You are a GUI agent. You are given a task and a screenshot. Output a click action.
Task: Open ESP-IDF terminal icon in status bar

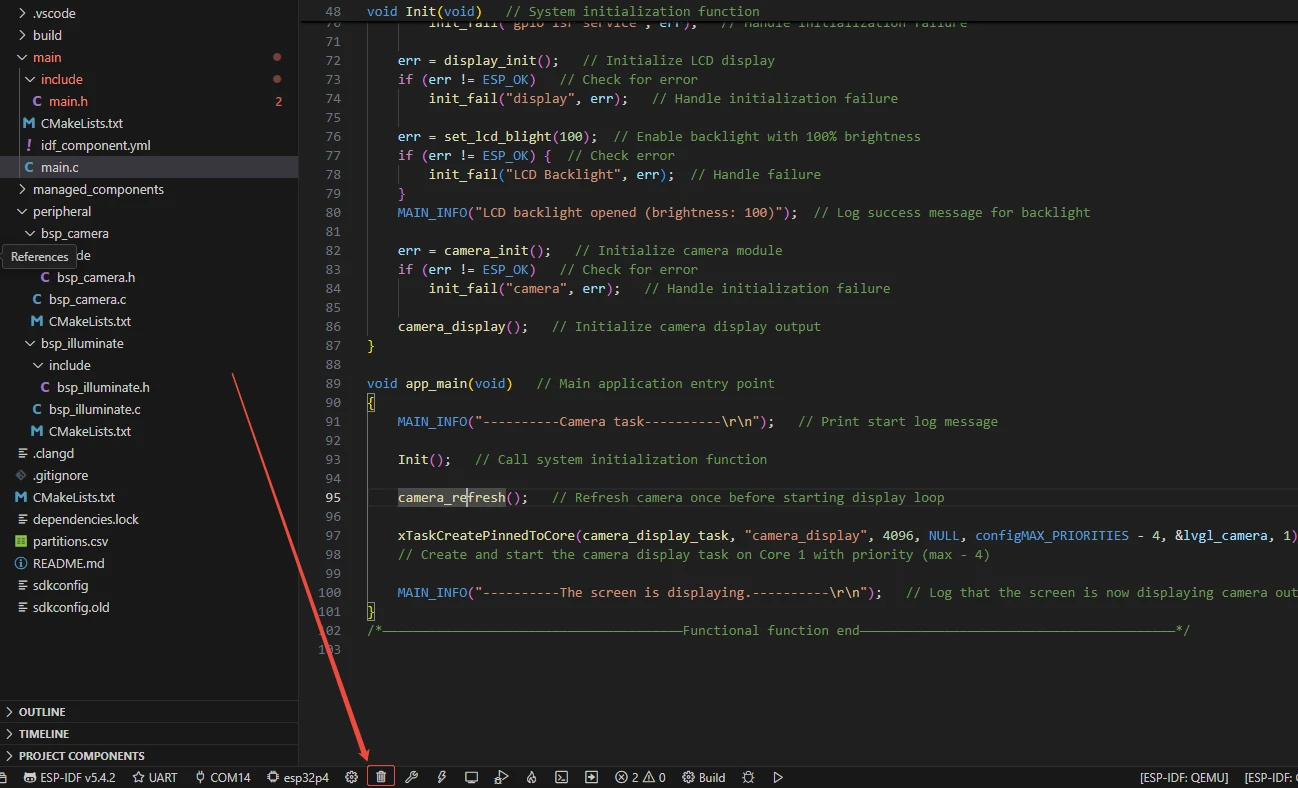(562, 777)
